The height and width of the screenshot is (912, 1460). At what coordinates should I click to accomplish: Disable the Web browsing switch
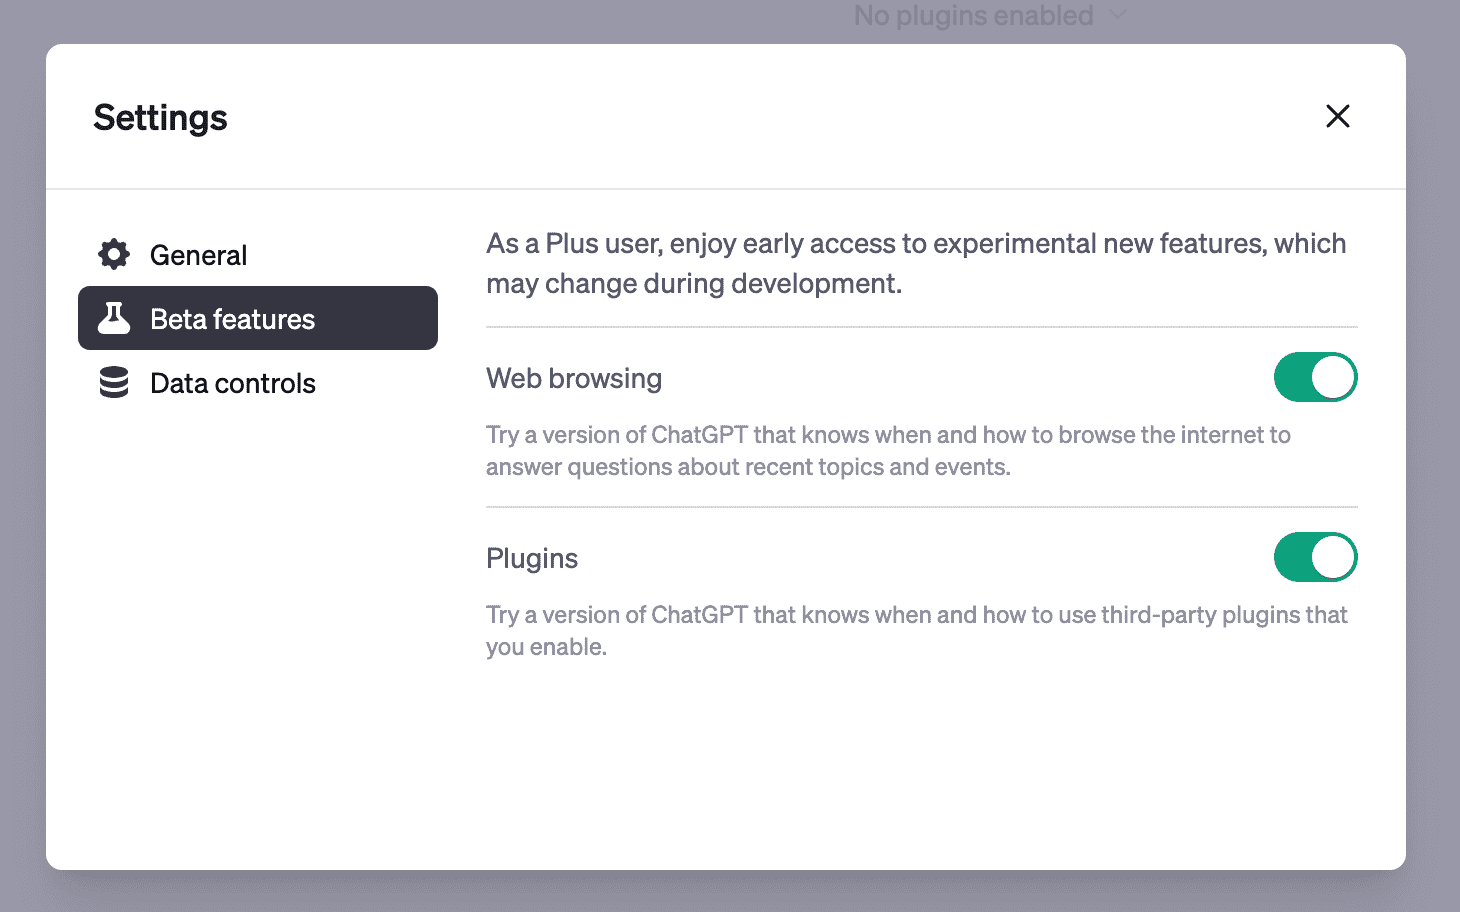click(1315, 377)
